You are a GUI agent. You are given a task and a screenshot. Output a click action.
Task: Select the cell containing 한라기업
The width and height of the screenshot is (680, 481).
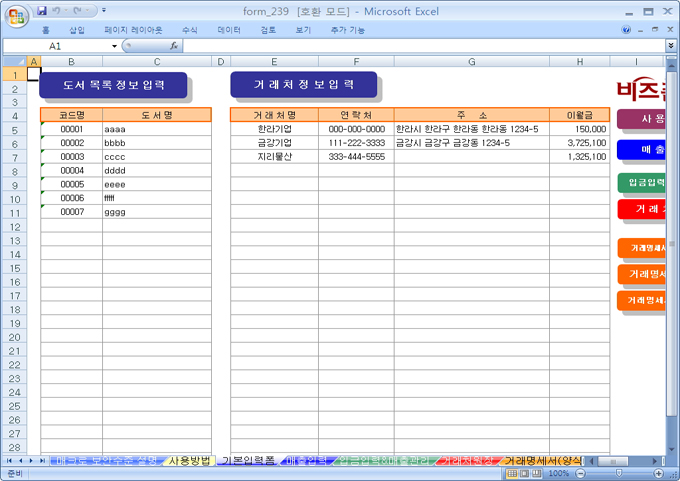point(274,129)
